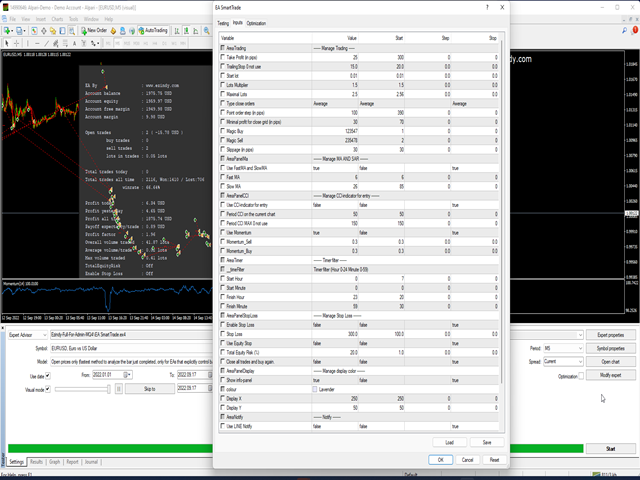Tick the Slow MA checkbox

click(x=222, y=186)
